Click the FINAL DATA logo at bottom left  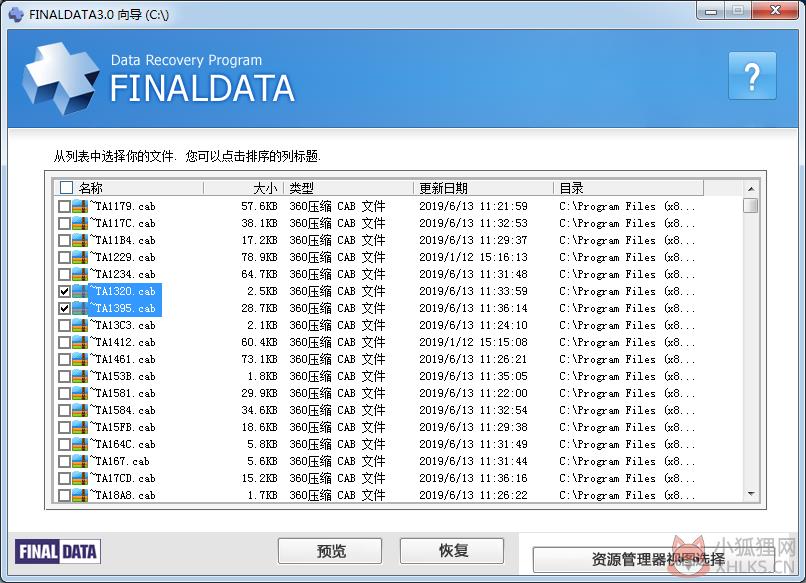pos(58,552)
